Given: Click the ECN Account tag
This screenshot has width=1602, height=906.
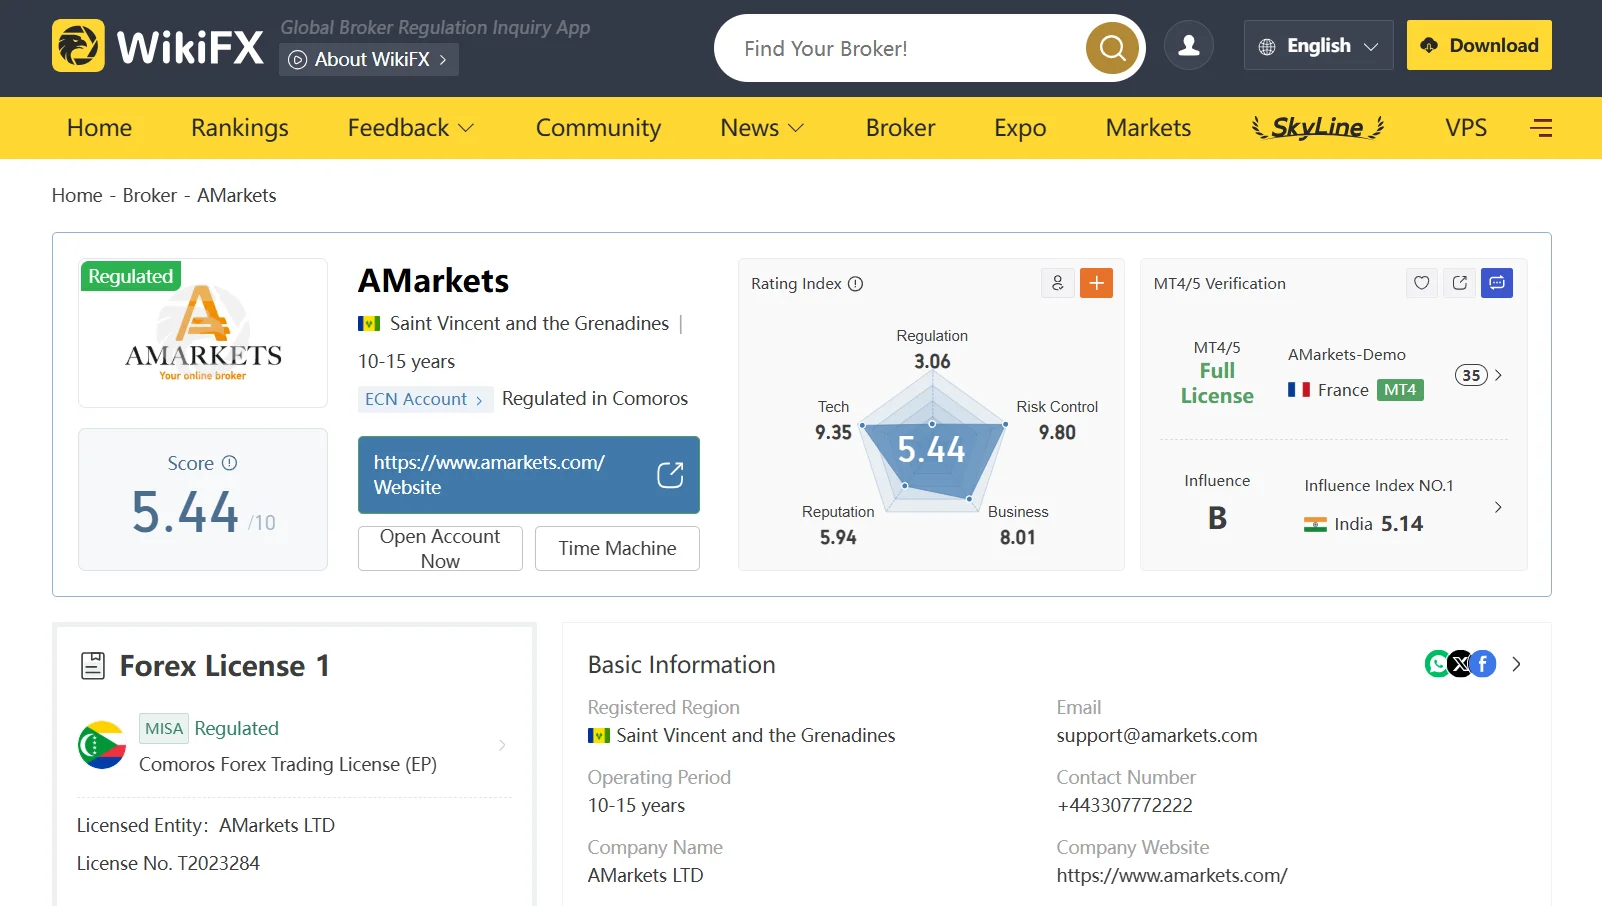Looking at the screenshot, I should [x=425, y=400].
